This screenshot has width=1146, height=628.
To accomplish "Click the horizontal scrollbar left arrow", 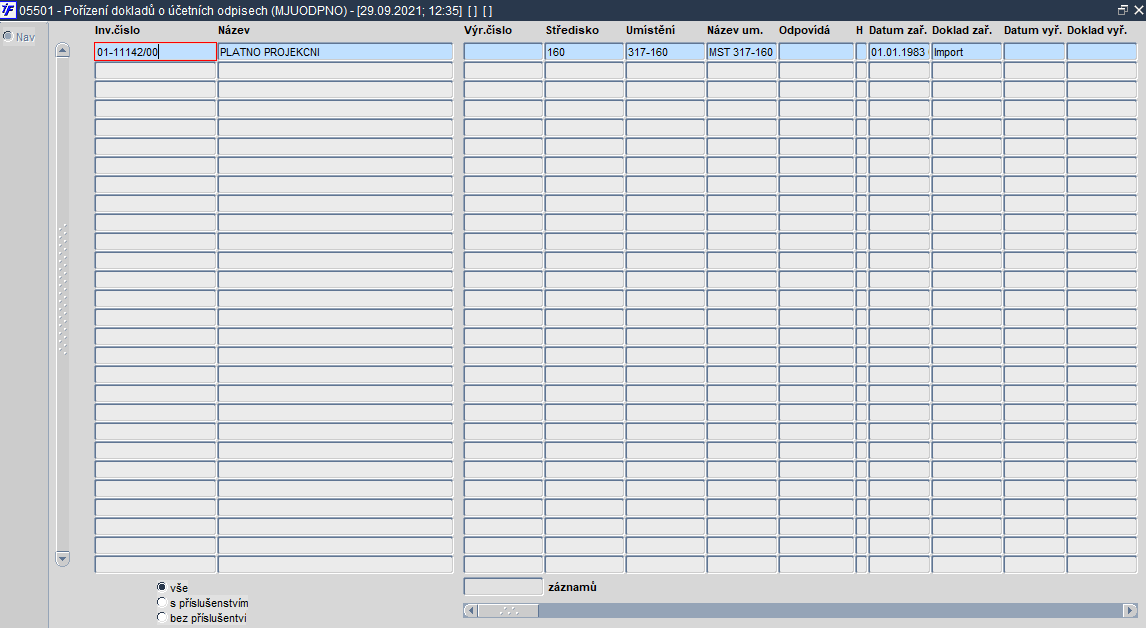I will point(471,610).
